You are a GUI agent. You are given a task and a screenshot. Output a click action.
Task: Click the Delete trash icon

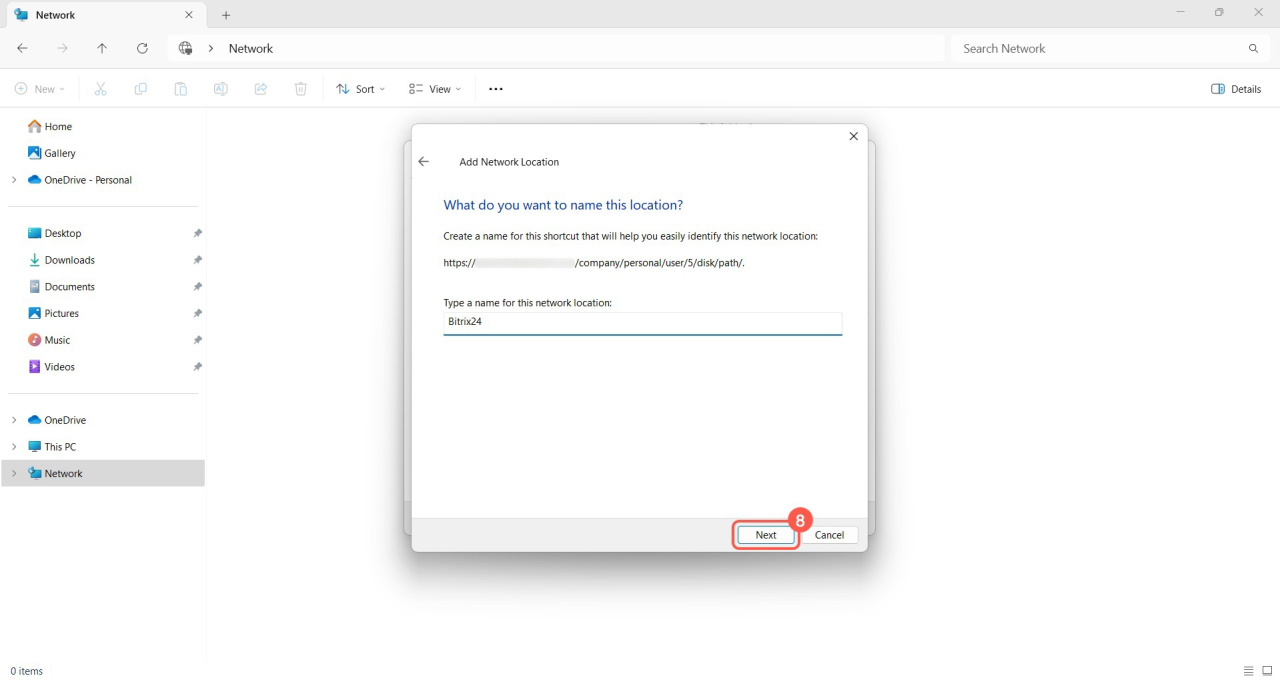tap(300, 89)
